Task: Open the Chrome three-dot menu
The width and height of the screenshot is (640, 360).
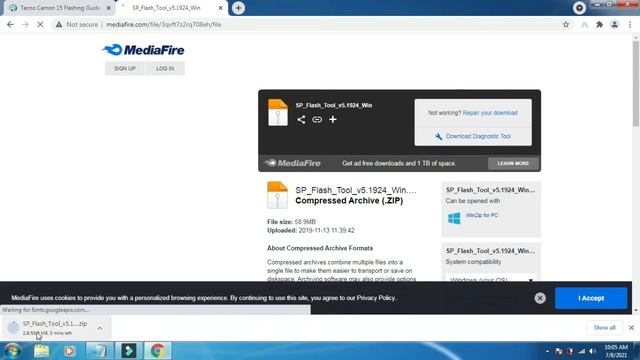Action: (x=630, y=24)
